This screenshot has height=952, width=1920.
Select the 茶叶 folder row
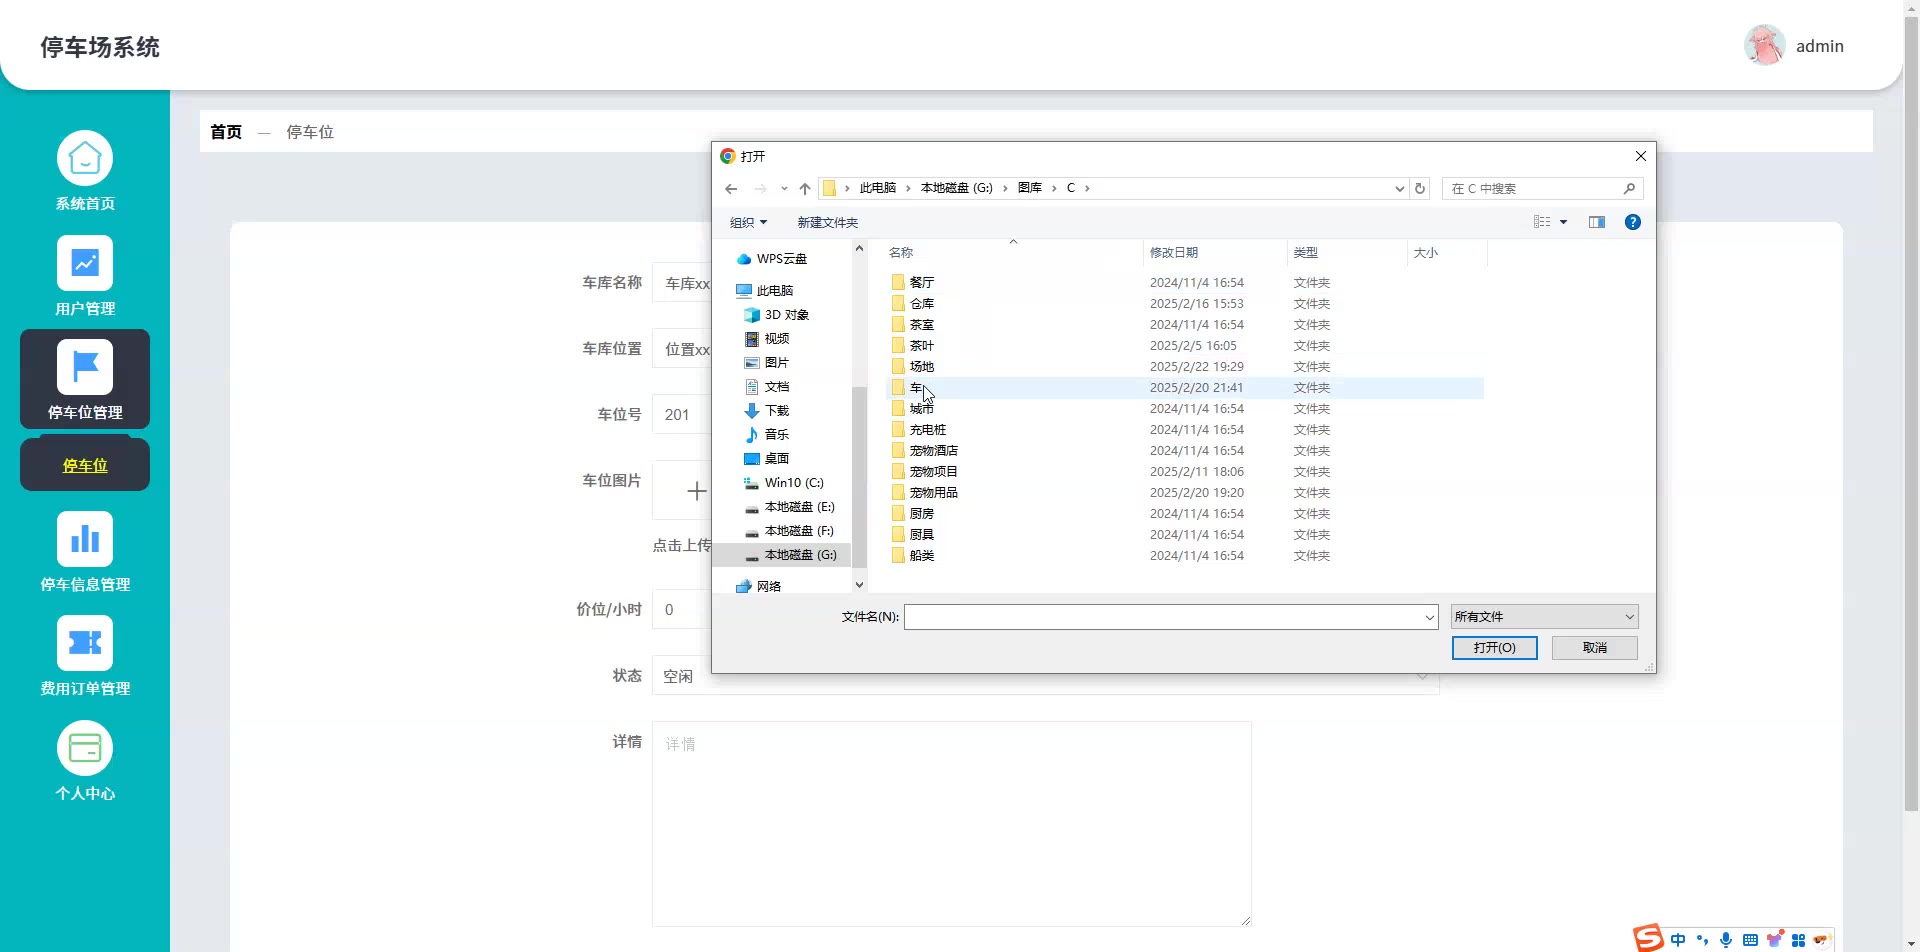[x=1185, y=346]
